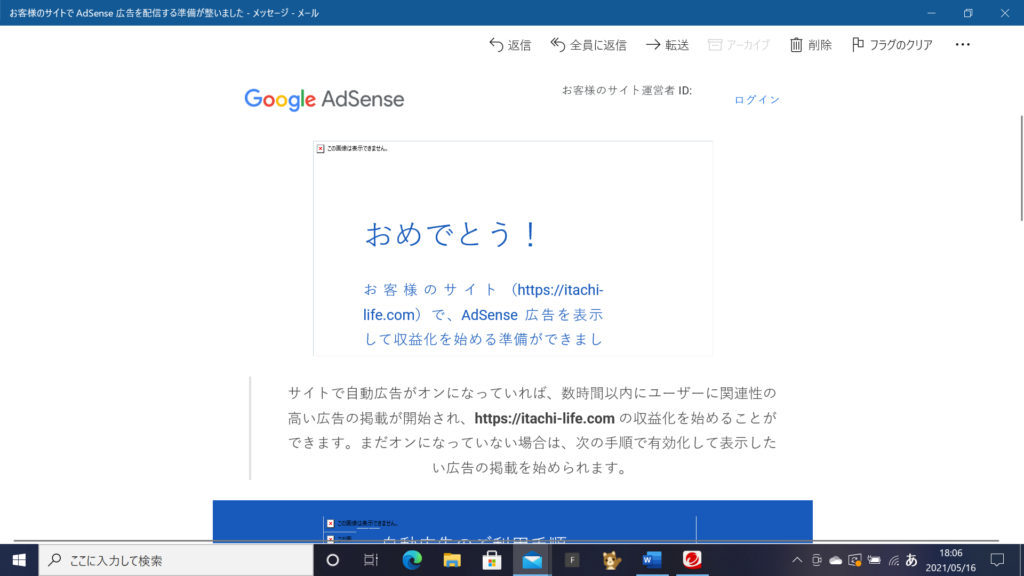Open the Wi-Fi network tray icon
Image resolution: width=1024 pixels, height=576 pixels.
pyautogui.click(x=893, y=560)
